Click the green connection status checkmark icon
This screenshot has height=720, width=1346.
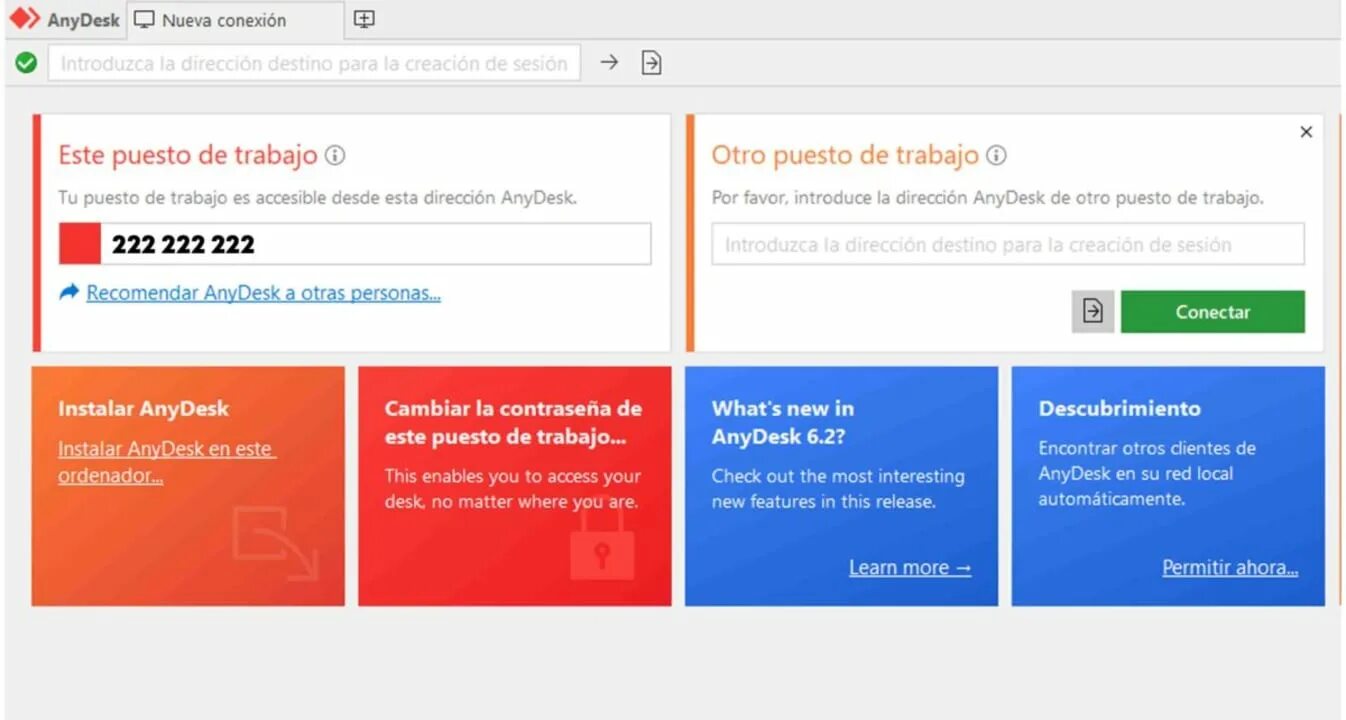pyautogui.click(x=26, y=63)
